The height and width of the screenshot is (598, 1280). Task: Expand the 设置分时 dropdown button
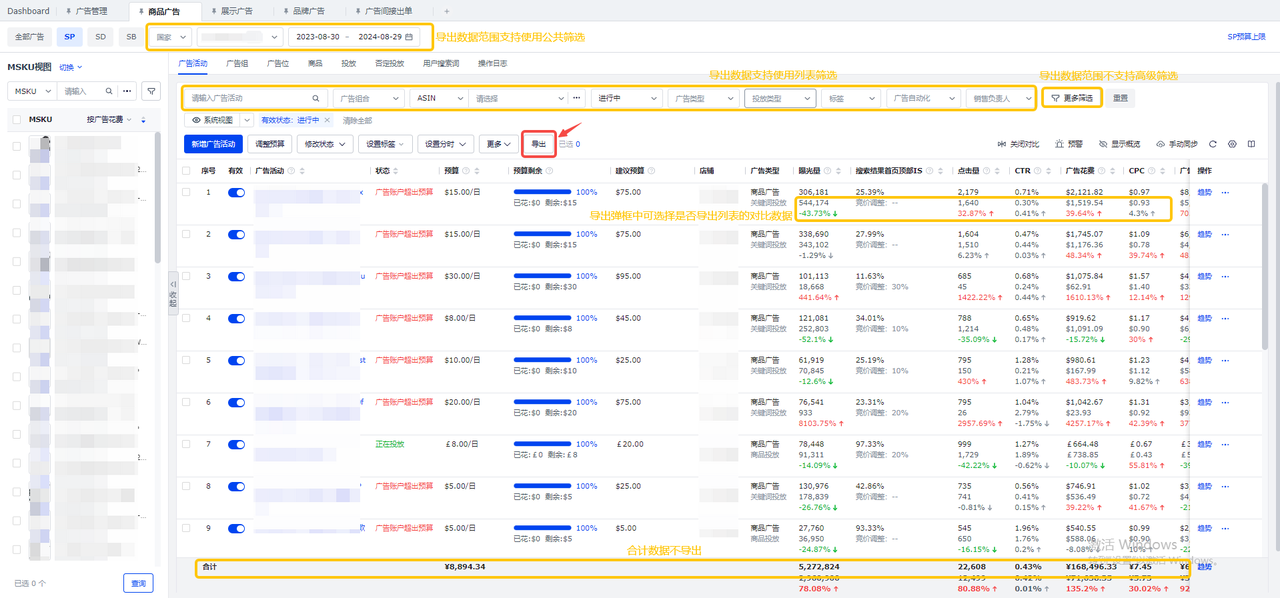pos(444,144)
